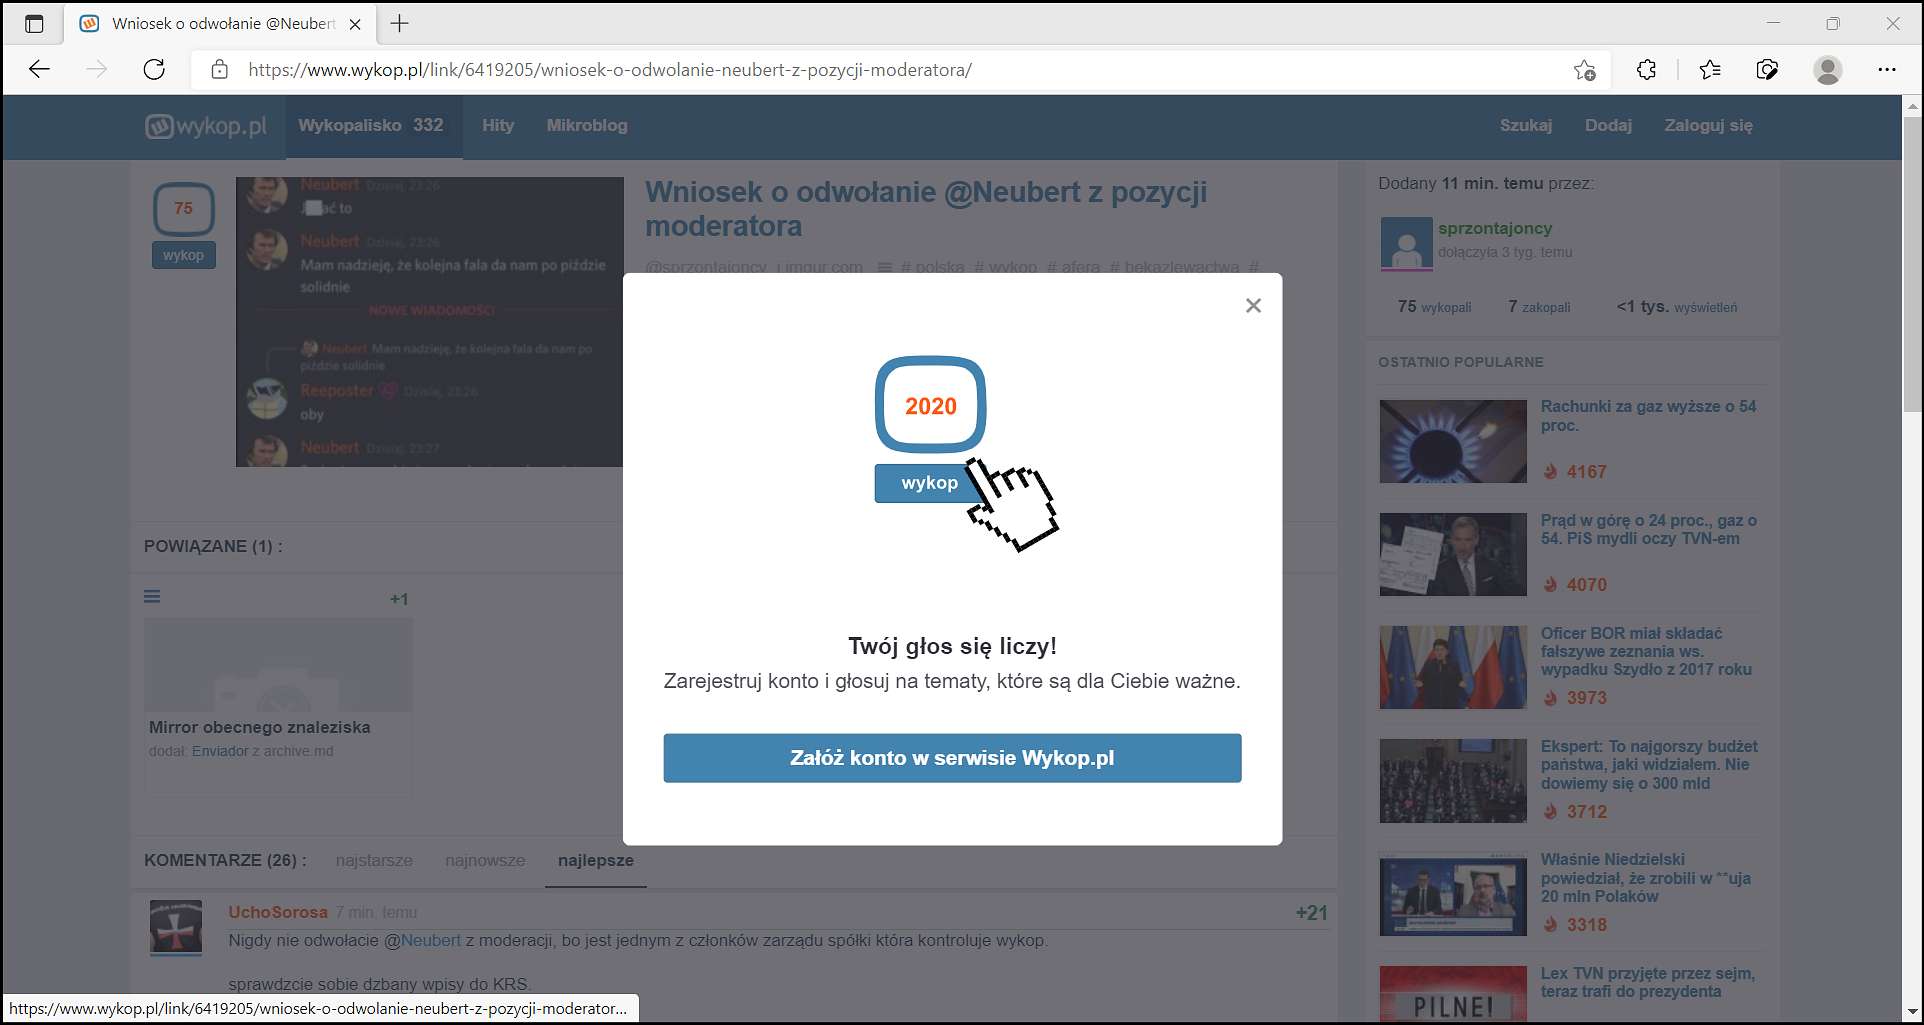The height and width of the screenshot is (1025, 1924).
Task: Click the wykop button under the 75 counter
Action: coord(183,255)
